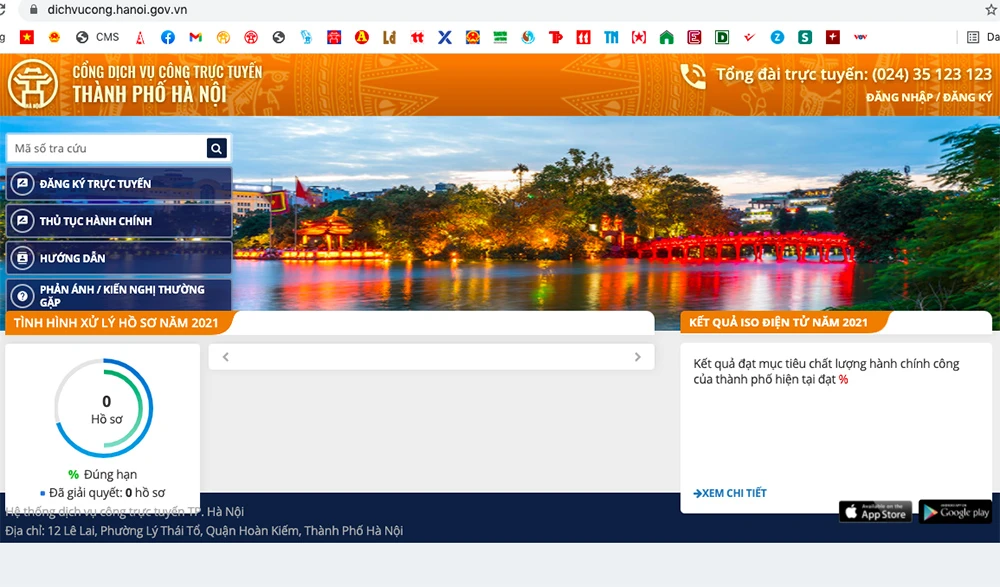Viewport: 1000px width, 587px height.
Task: Click the search magnifier button beside Mã số tra cứu
Action: (217, 148)
